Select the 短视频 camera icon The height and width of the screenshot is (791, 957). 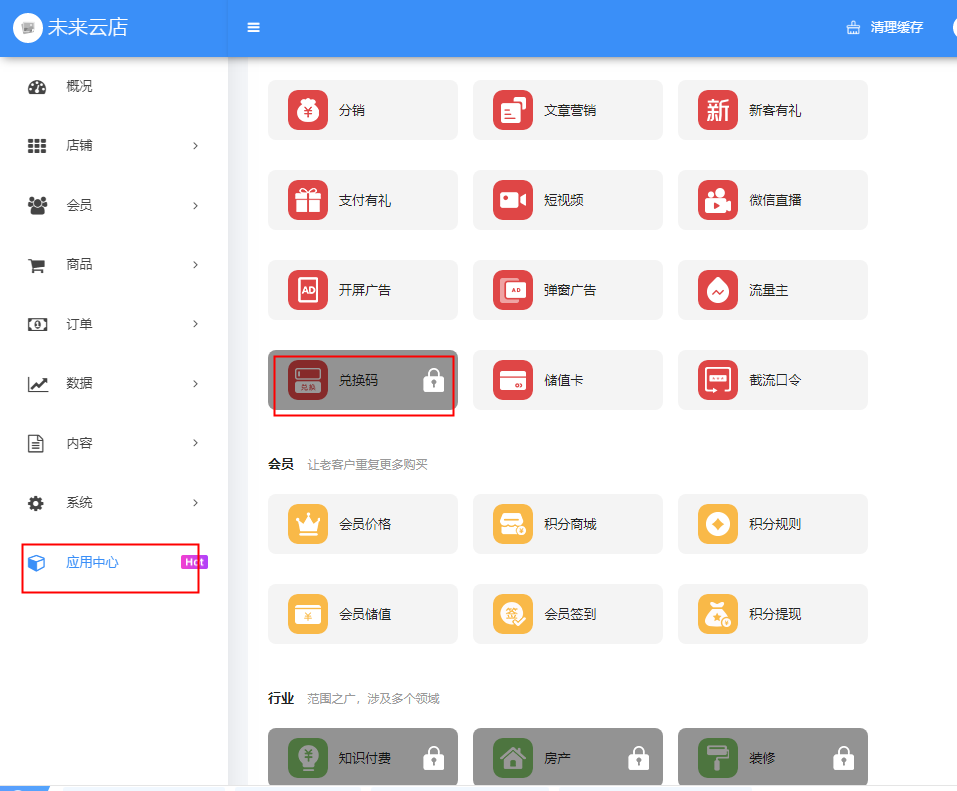click(x=513, y=200)
